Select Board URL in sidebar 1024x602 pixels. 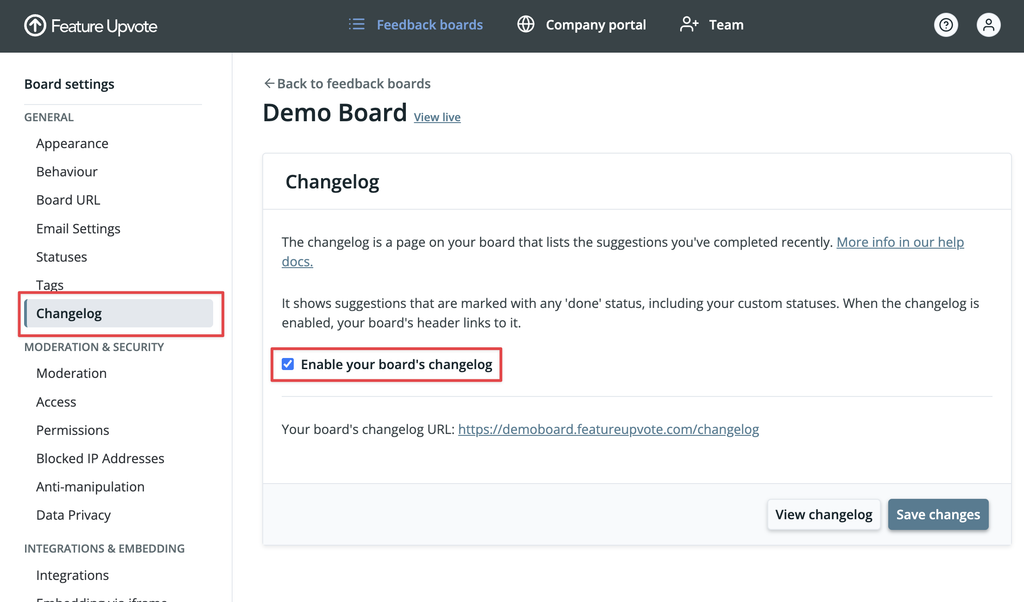click(68, 200)
